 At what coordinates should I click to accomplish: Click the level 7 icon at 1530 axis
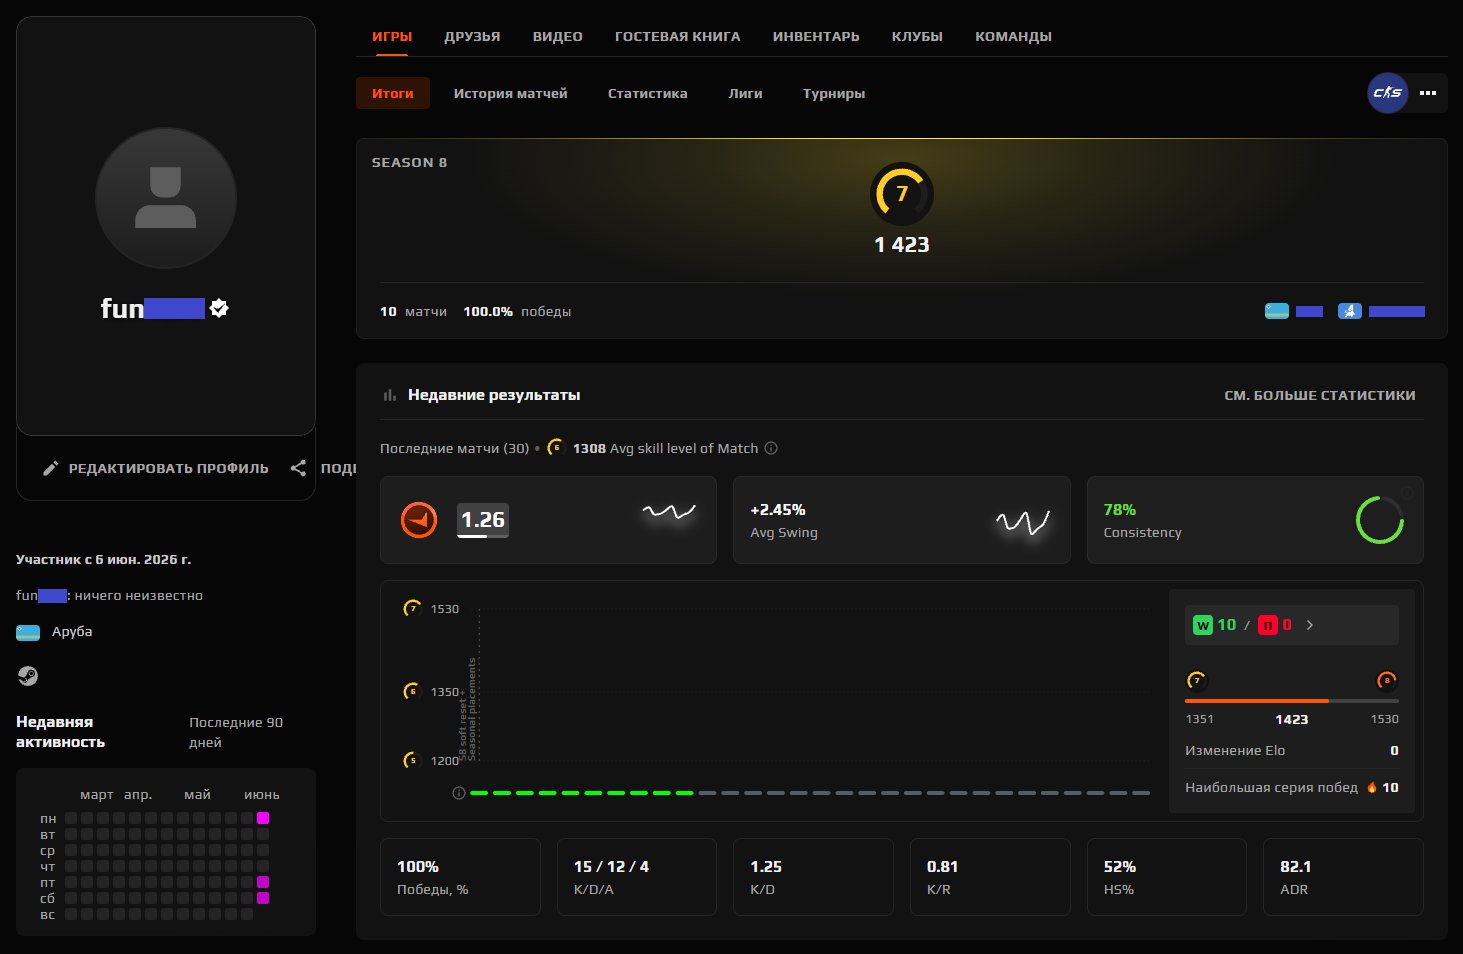pyautogui.click(x=412, y=608)
